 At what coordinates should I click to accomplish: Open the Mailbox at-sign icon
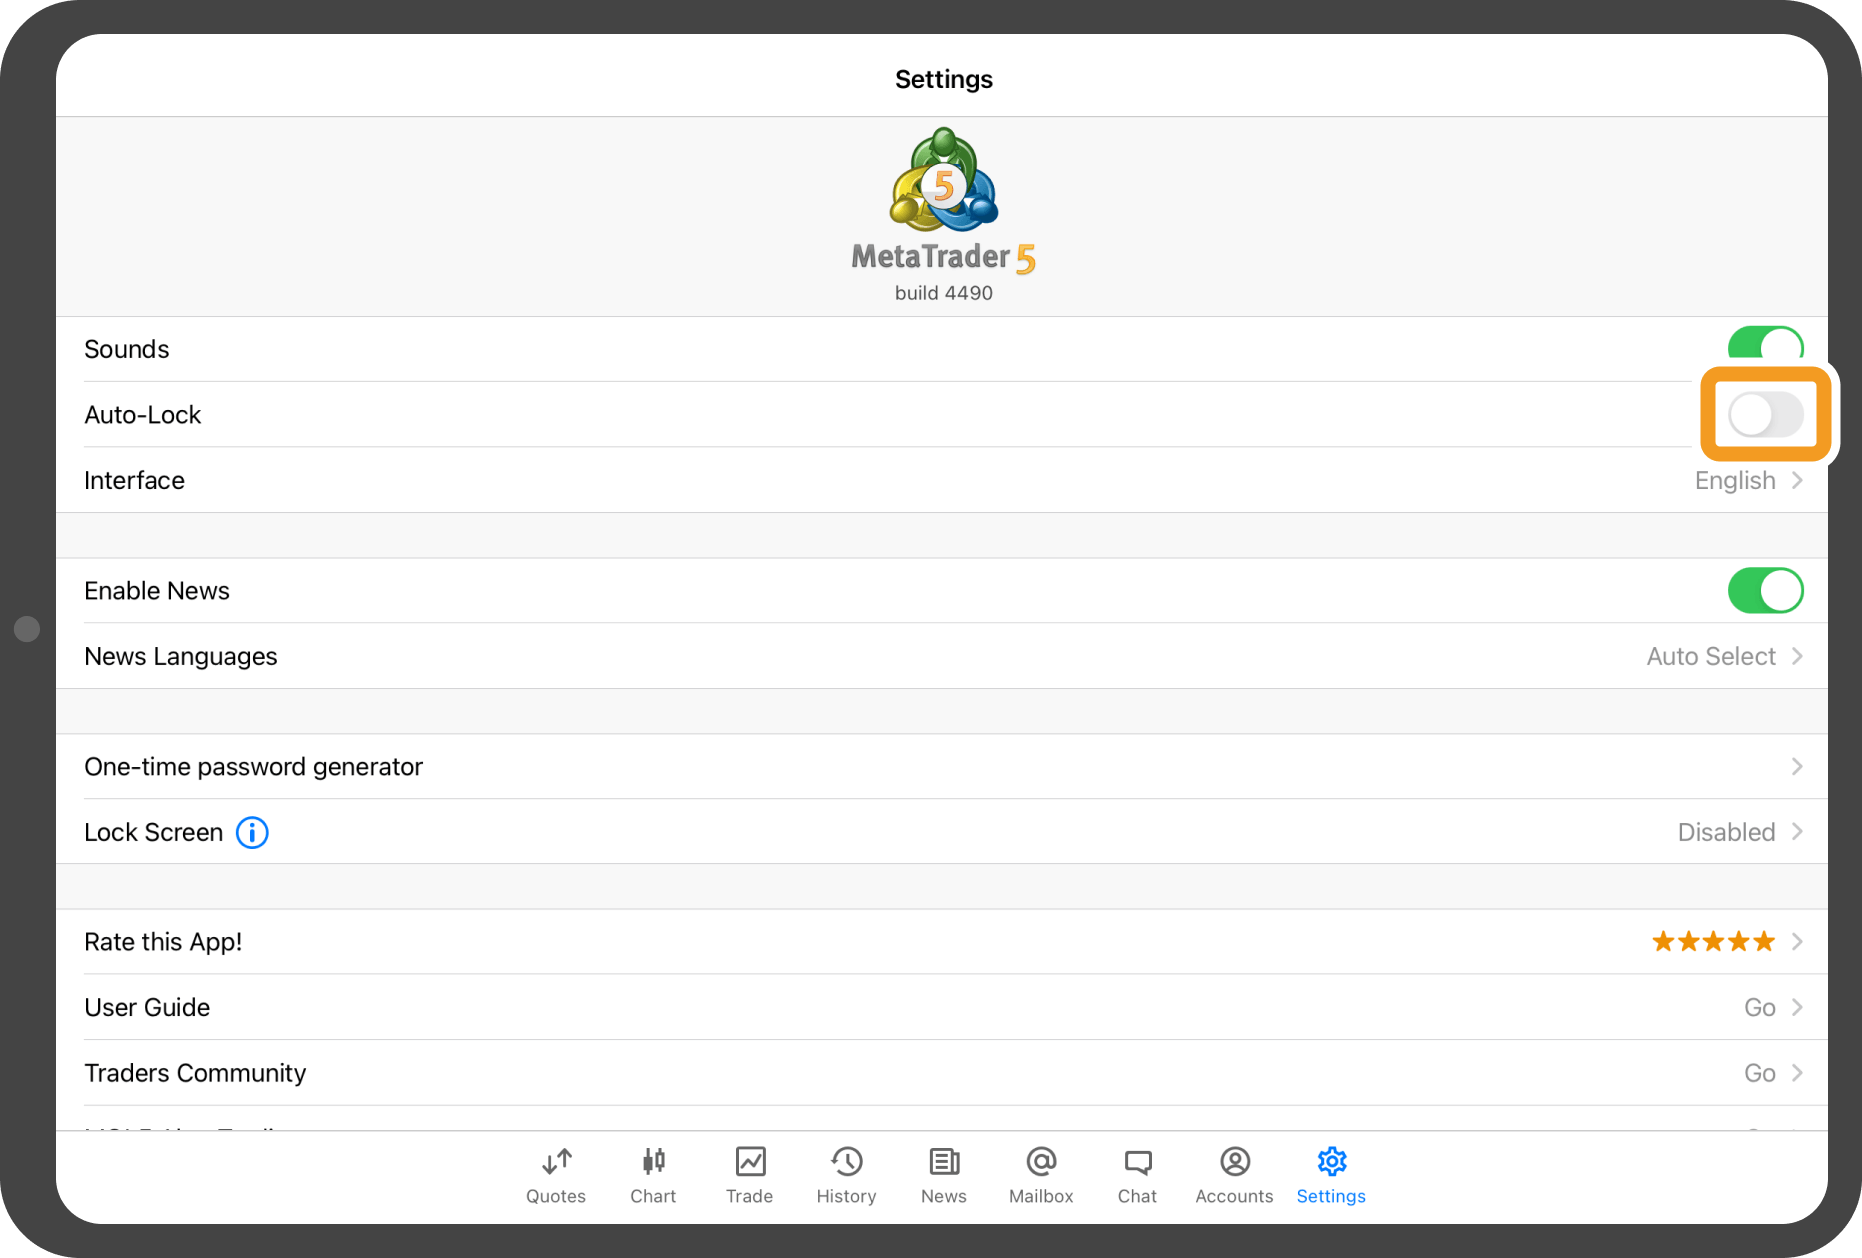(x=1041, y=1162)
